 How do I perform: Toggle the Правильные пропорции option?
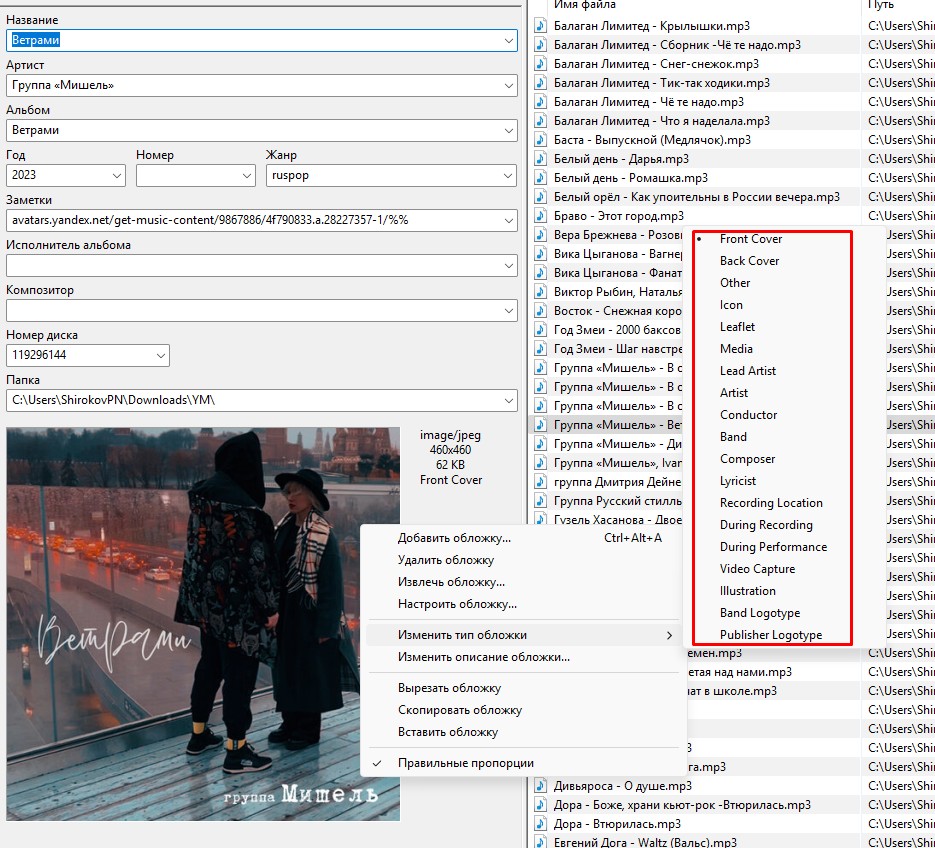[465, 763]
